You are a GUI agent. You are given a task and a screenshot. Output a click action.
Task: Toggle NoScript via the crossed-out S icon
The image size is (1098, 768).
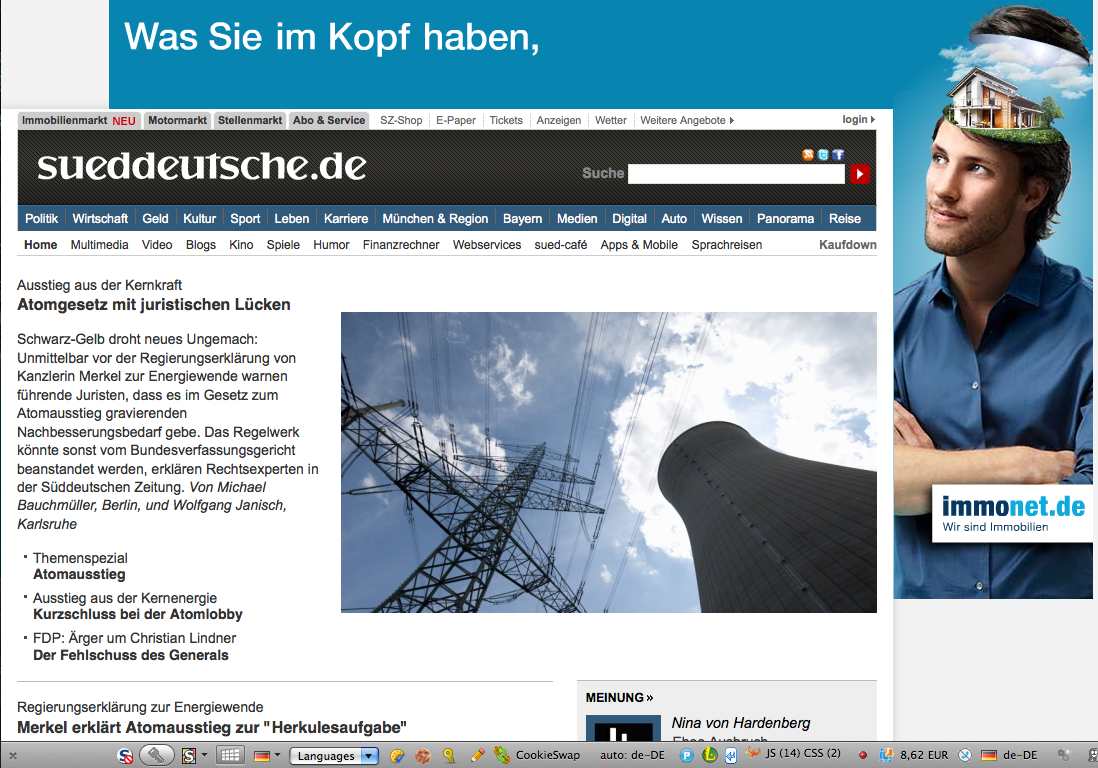[125, 754]
